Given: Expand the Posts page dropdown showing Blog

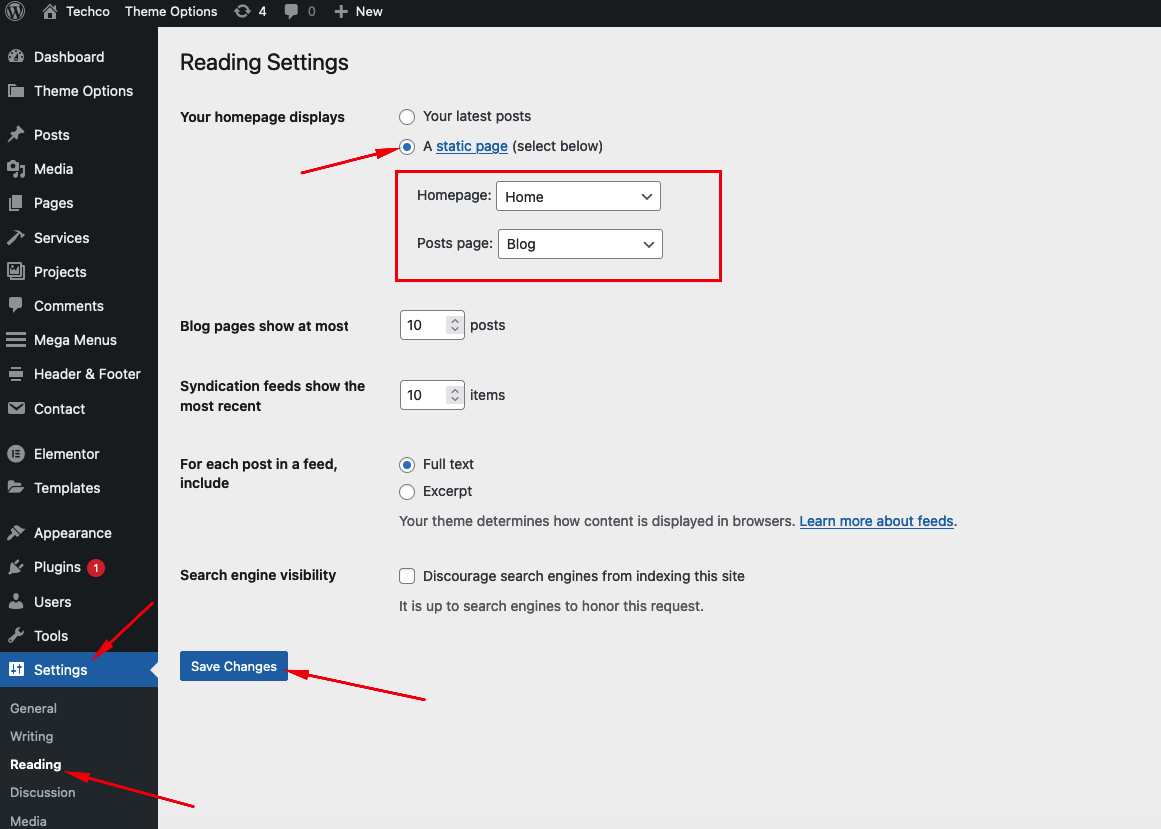Looking at the screenshot, I should [579, 244].
